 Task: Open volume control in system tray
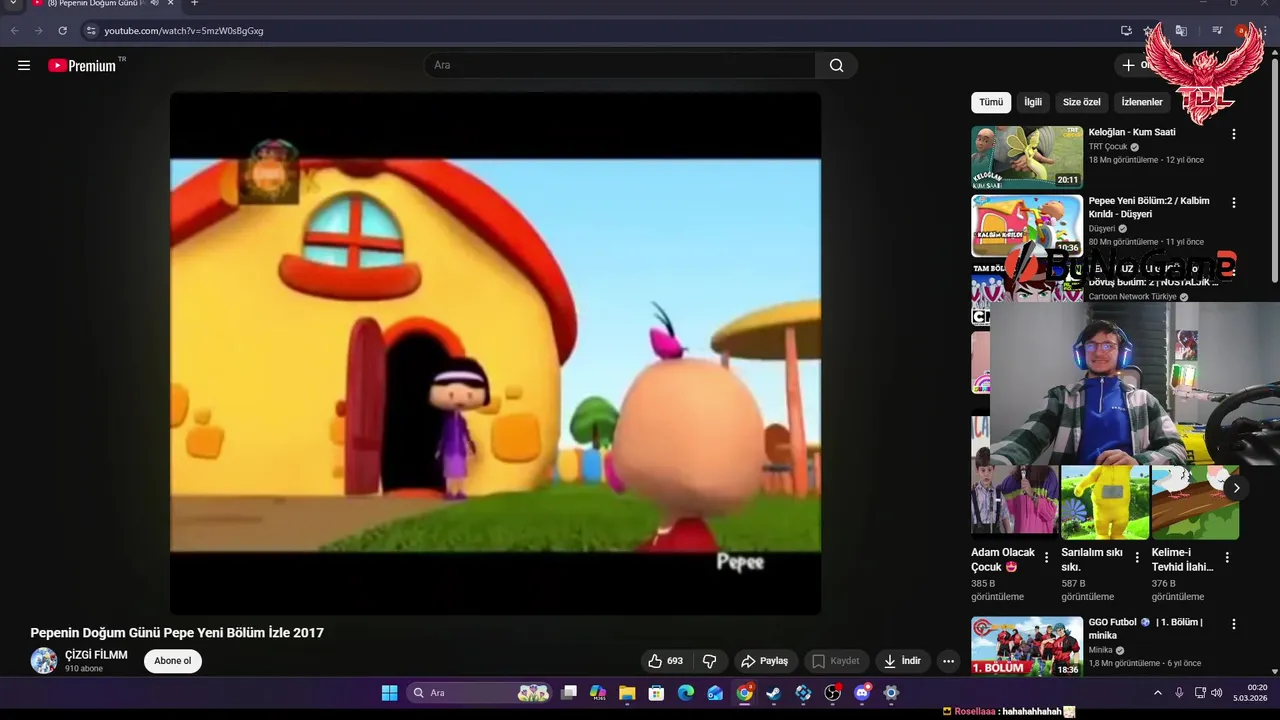coord(1217,693)
